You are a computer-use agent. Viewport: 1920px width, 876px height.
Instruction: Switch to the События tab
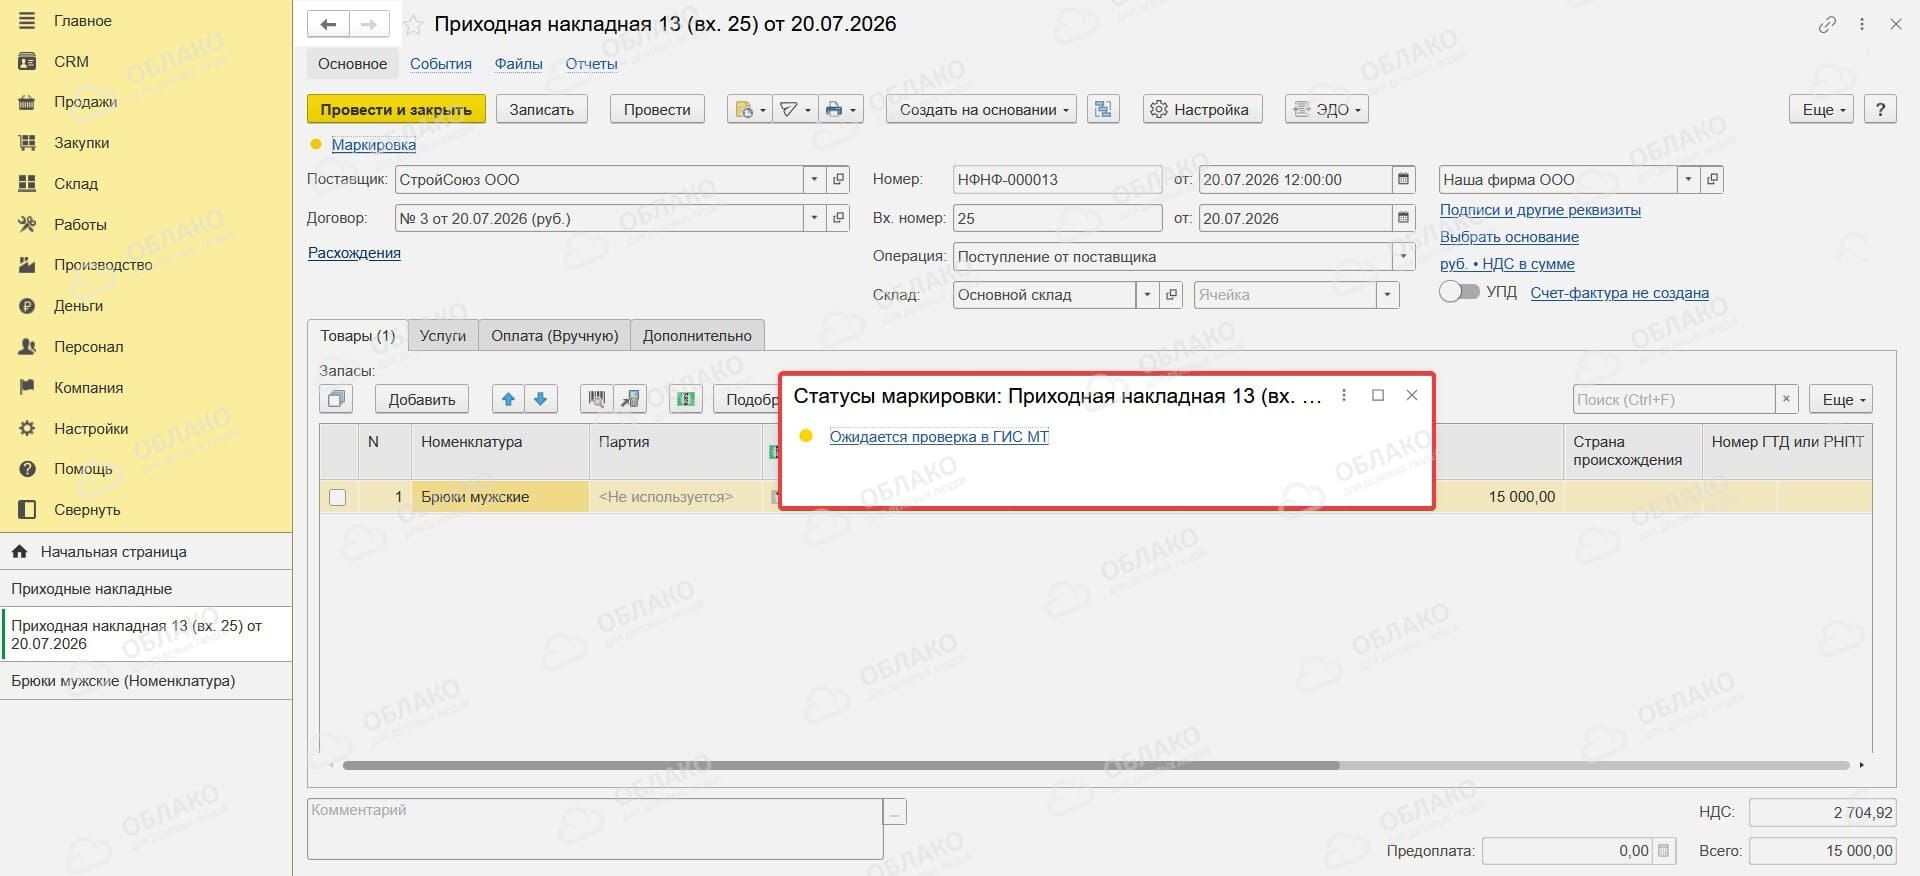[441, 64]
